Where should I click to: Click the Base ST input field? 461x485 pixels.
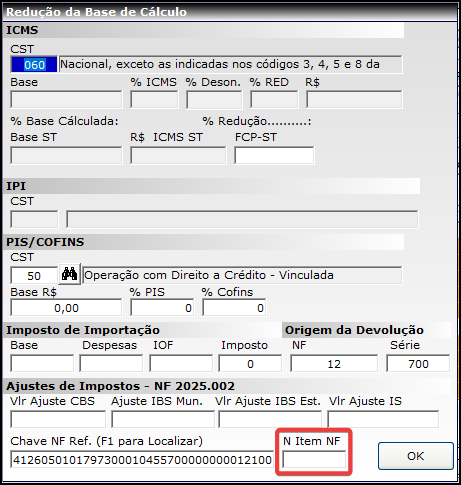point(66,155)
